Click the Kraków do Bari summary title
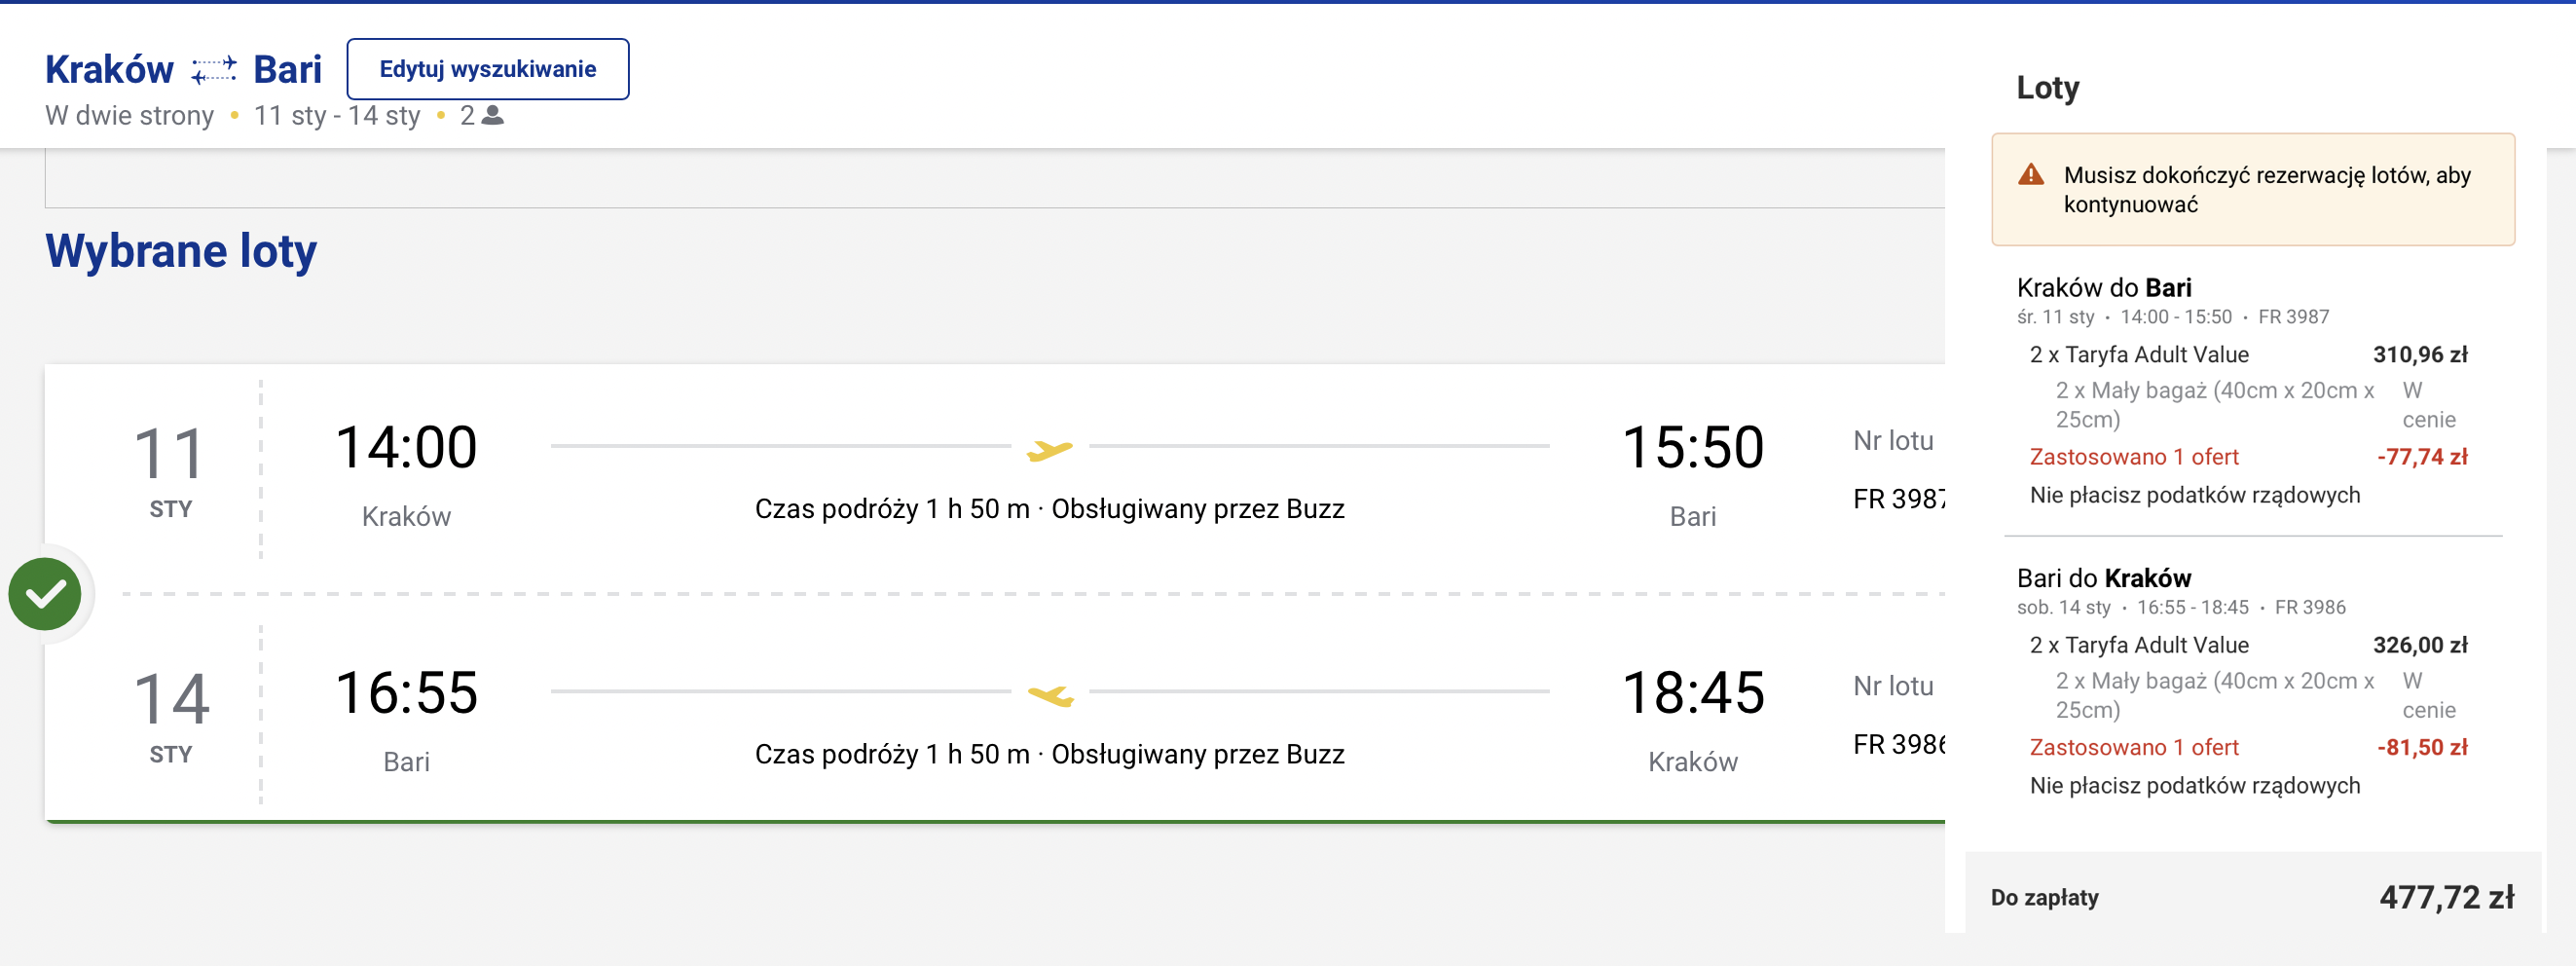This screenshot has height=966, width=2576. click(x=2104, y=288)
